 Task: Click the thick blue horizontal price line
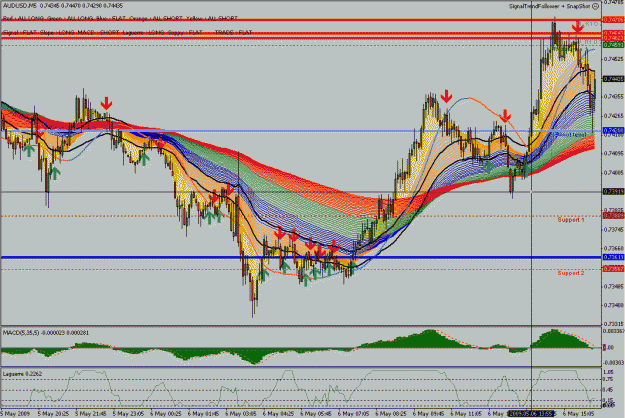301,257
